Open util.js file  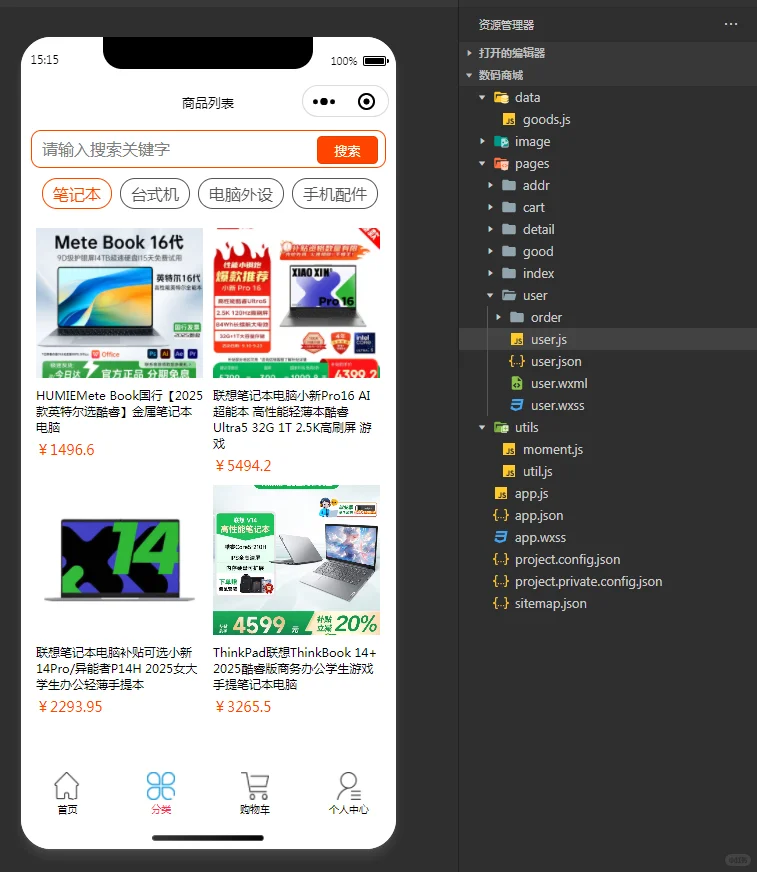click(x=537, y=472)
